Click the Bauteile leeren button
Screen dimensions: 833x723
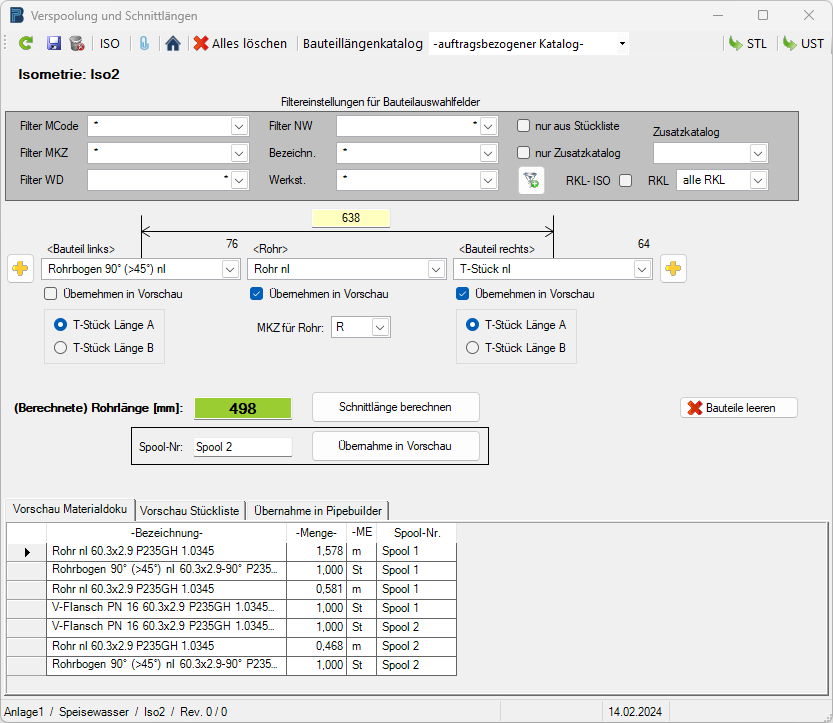coord(739,408)
